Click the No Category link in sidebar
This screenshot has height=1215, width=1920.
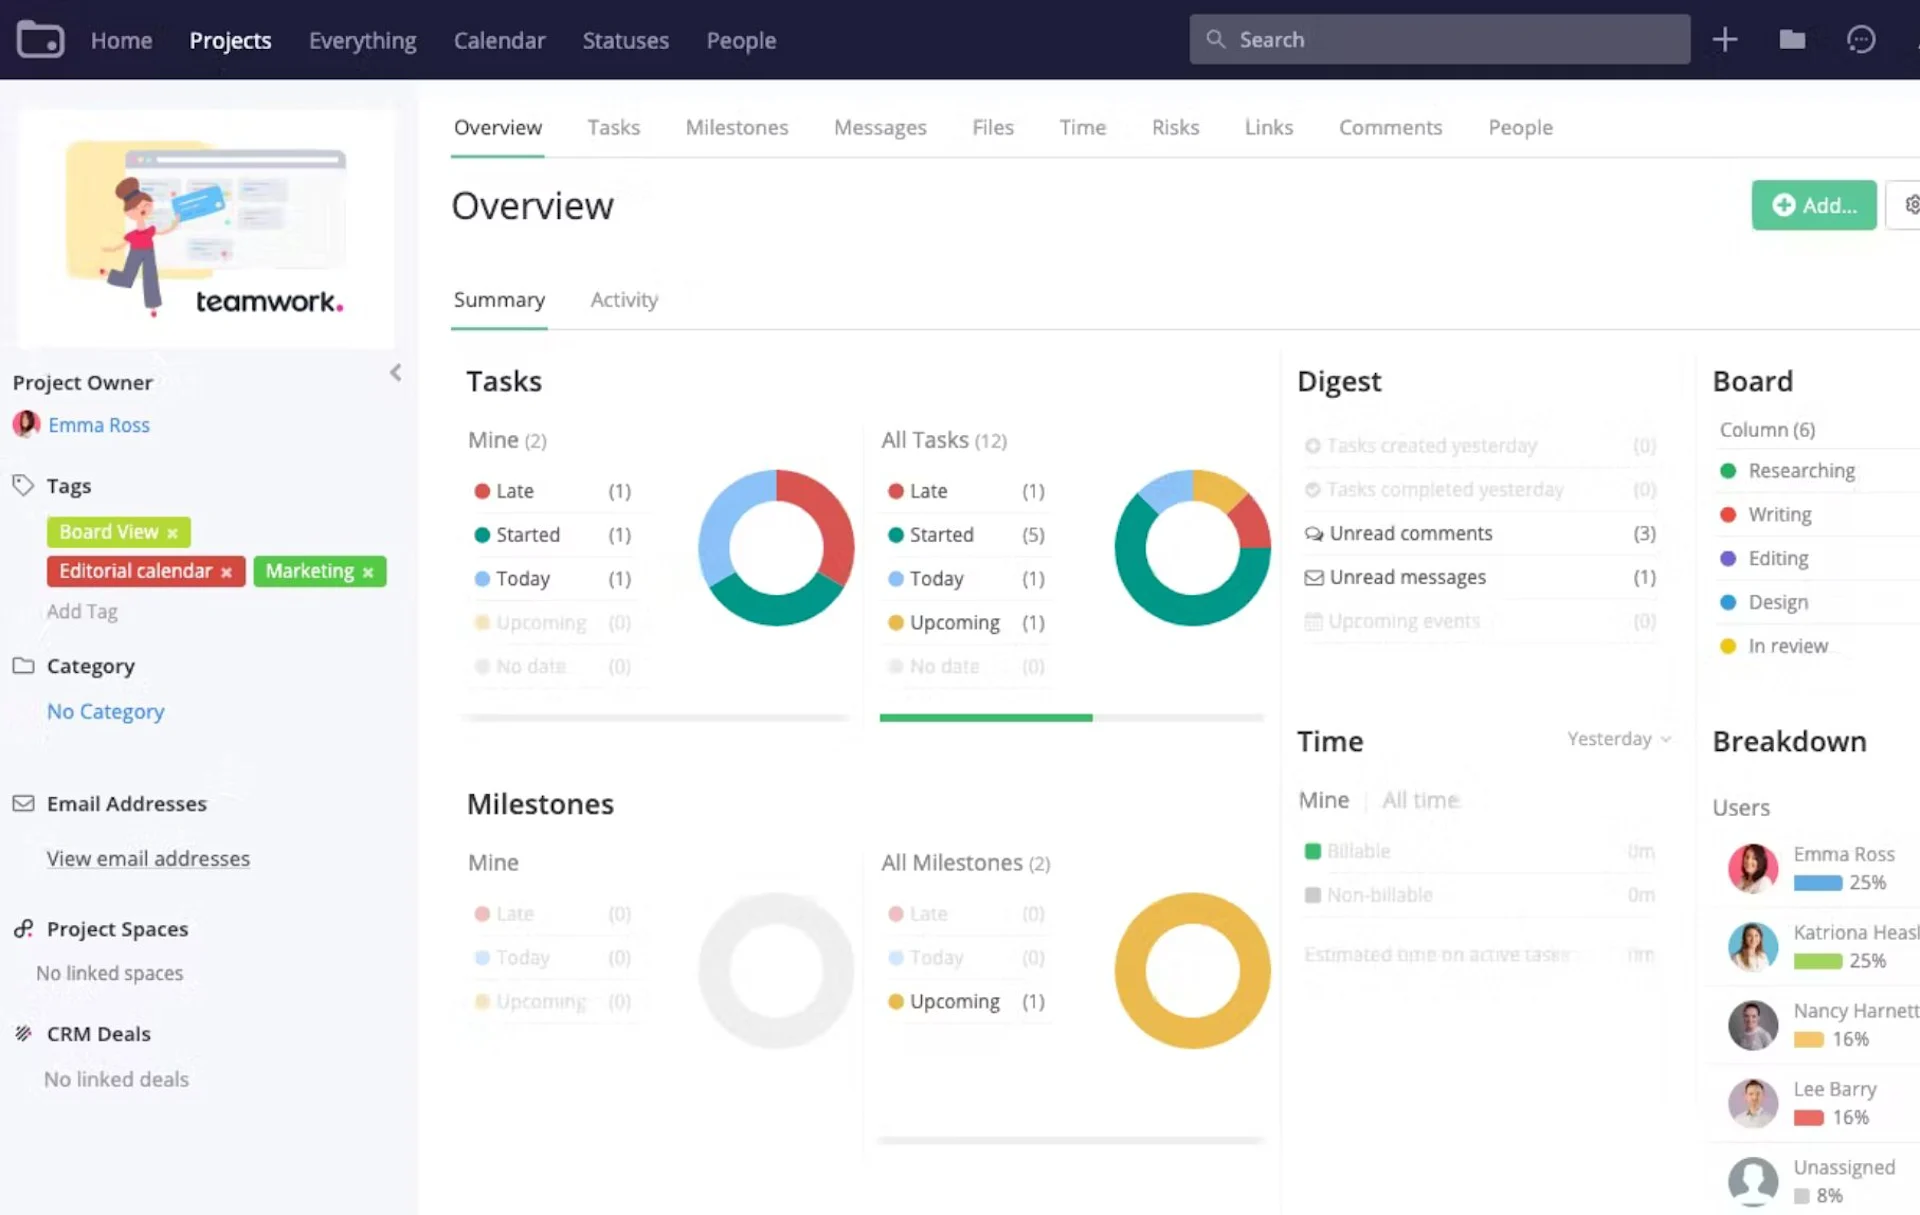105,711
